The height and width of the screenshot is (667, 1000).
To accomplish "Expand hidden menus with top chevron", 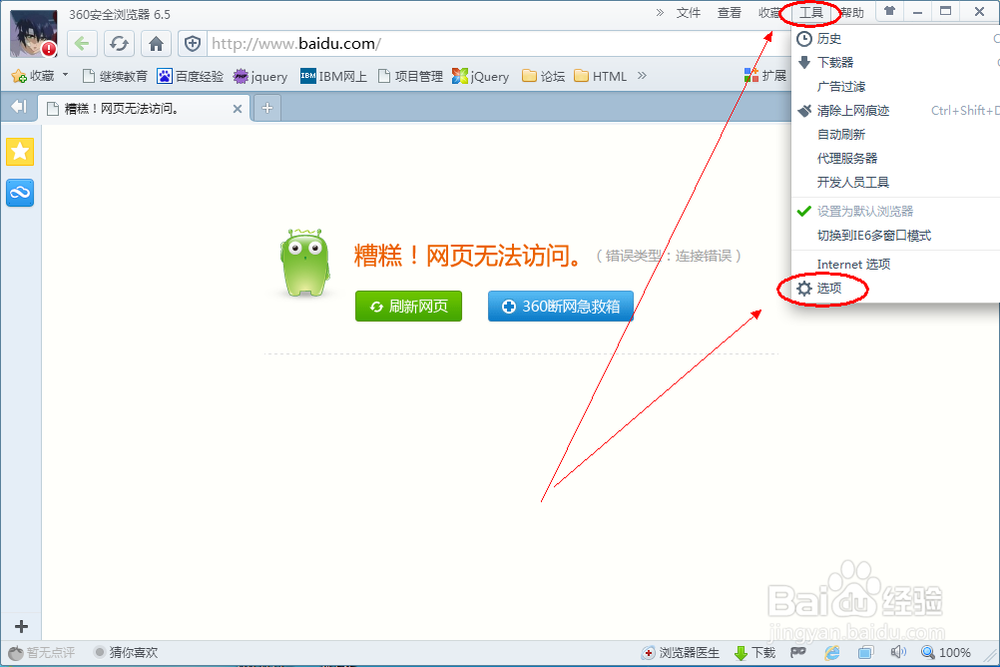I will [660, 13].
